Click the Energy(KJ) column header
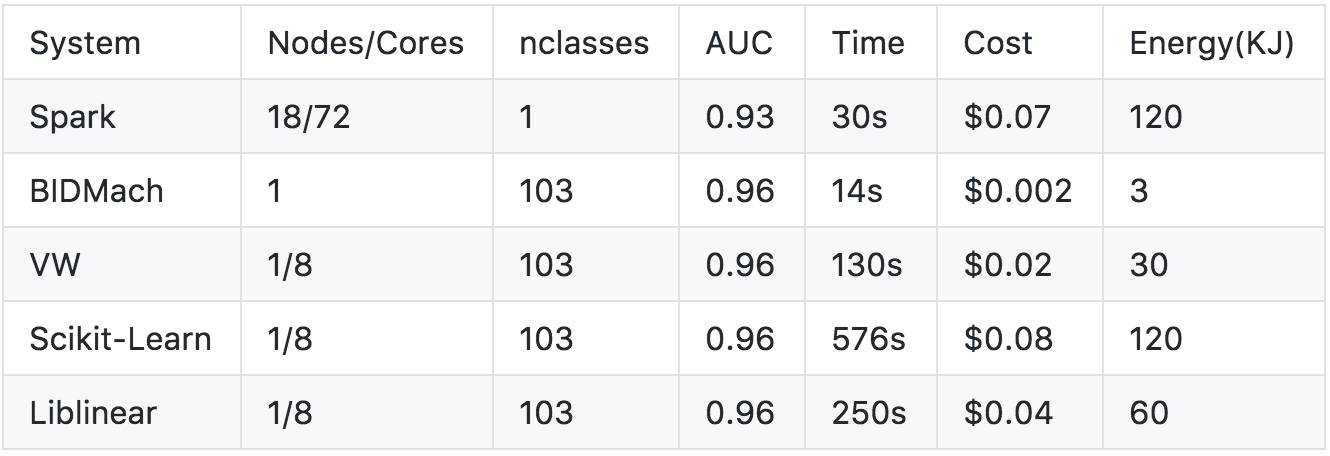Viewport: 1330px width, 456px height. (1211, 43)
